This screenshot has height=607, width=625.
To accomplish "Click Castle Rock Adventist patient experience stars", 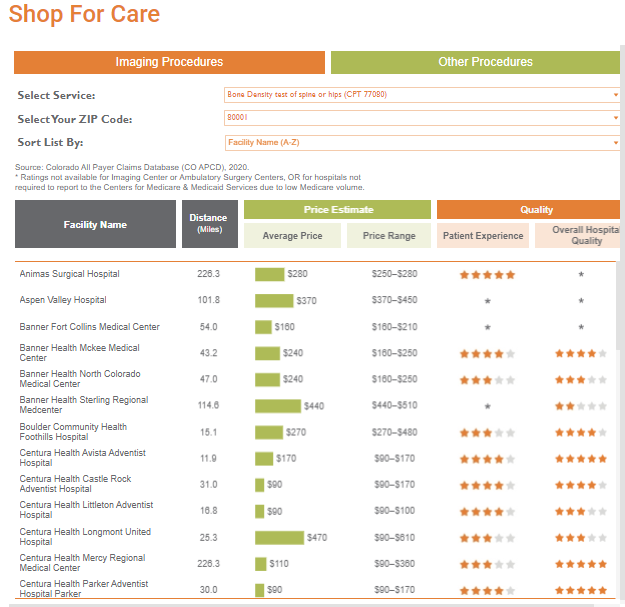I will pos(487,485).
